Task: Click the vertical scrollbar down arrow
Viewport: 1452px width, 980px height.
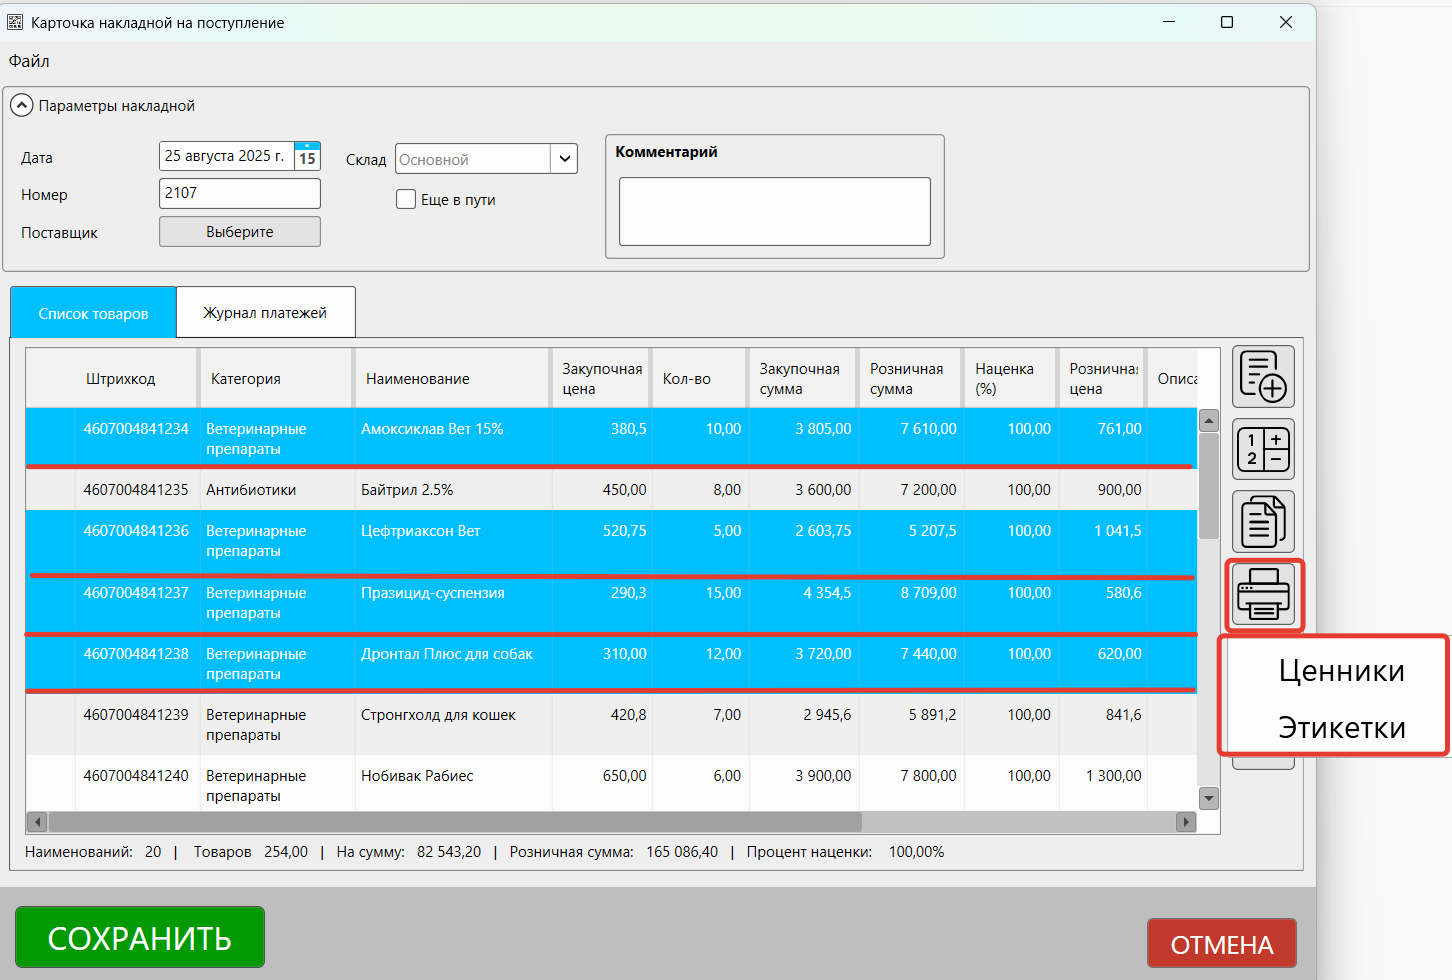Action: (1209, 798)
